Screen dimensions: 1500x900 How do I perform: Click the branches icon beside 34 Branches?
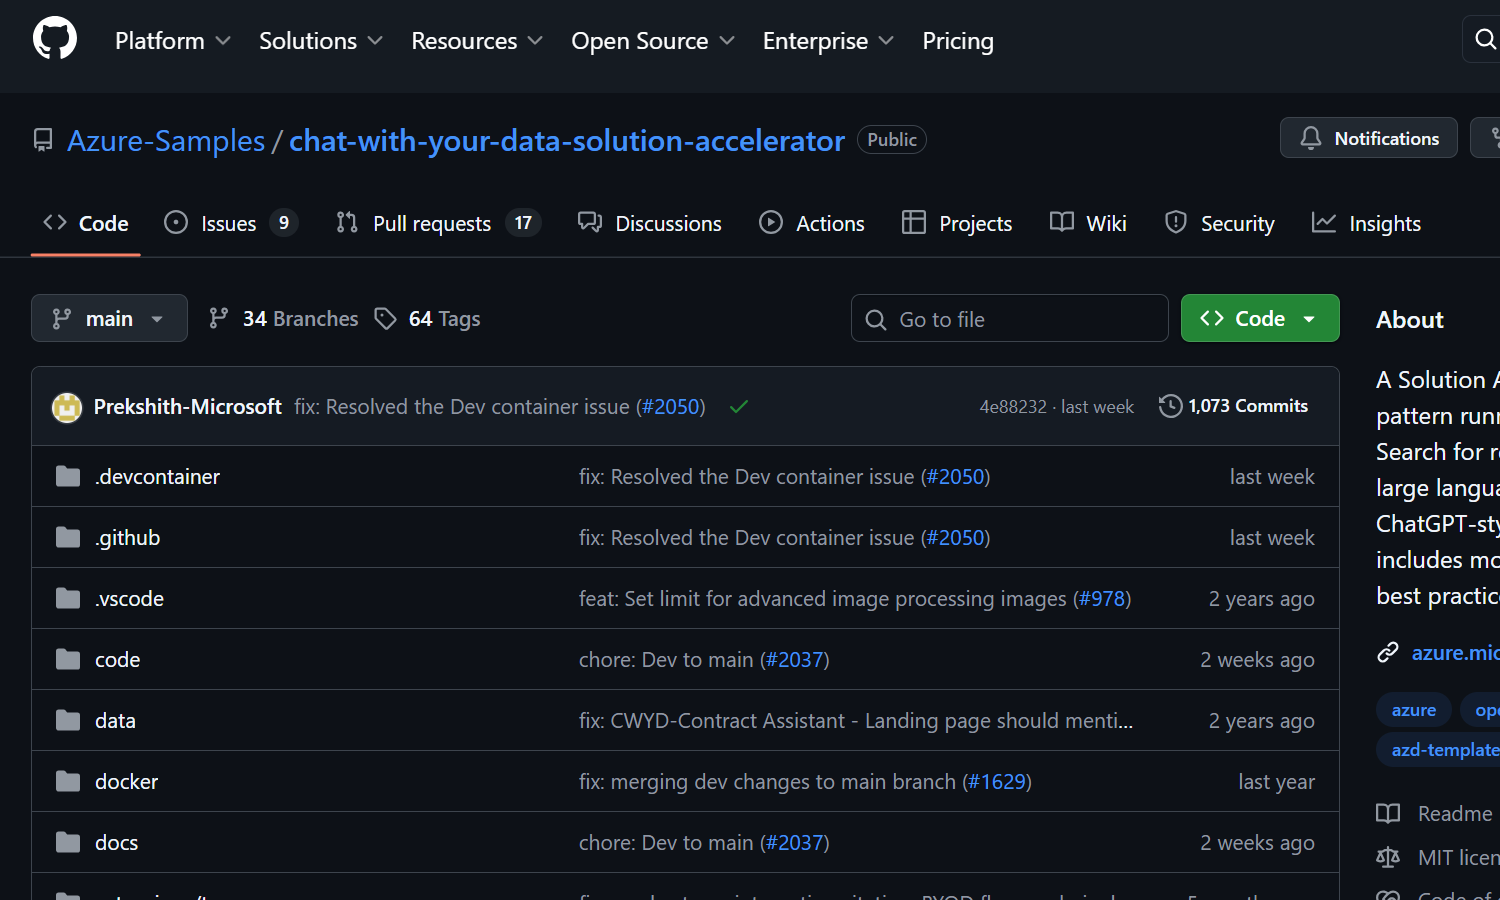[x=218, y=319]
